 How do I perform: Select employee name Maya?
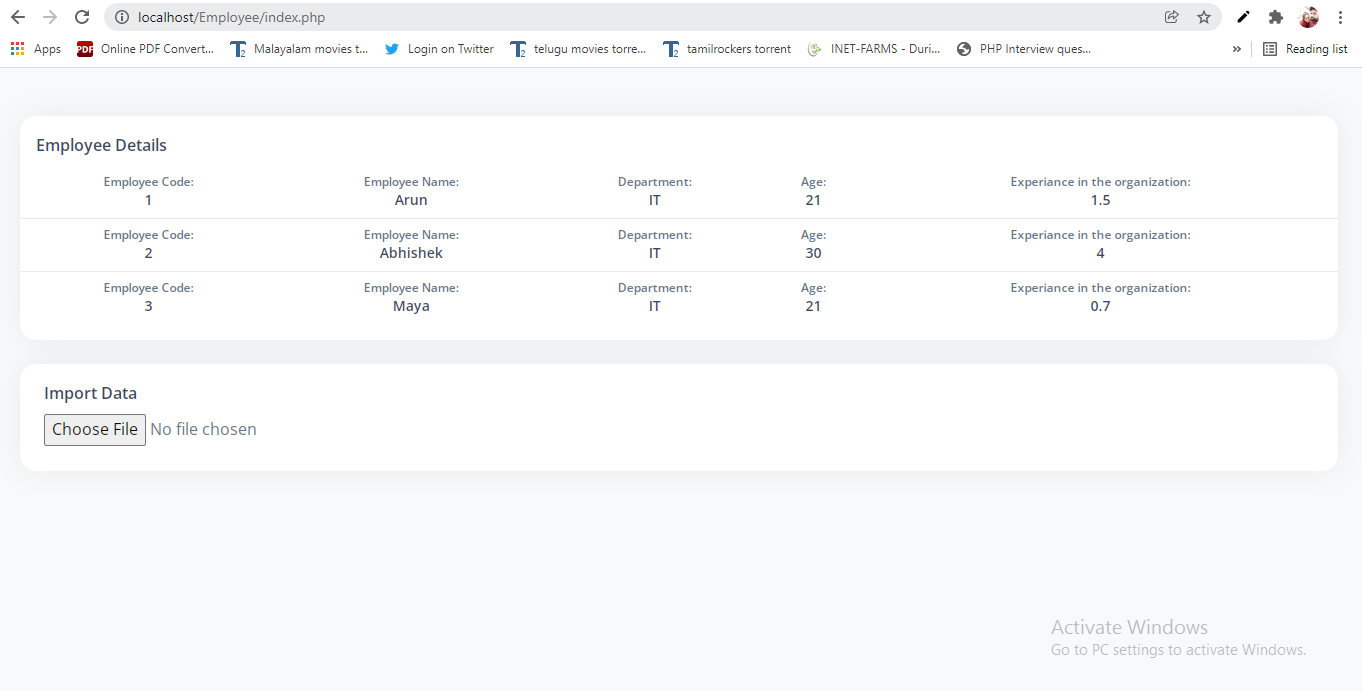coord(411,306)
